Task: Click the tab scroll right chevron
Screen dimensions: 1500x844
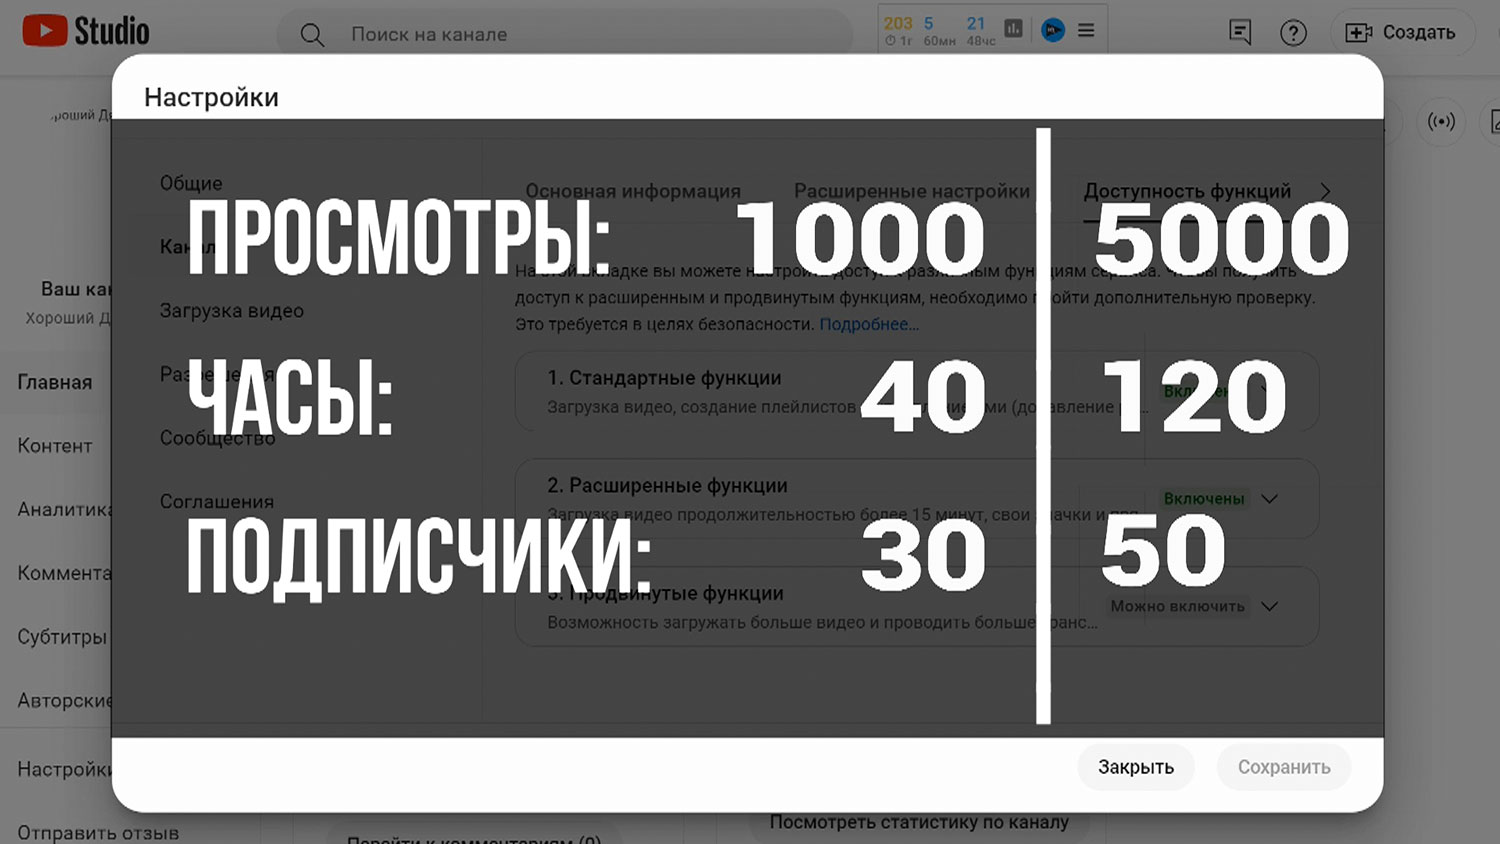Action: click(1325, 190)
